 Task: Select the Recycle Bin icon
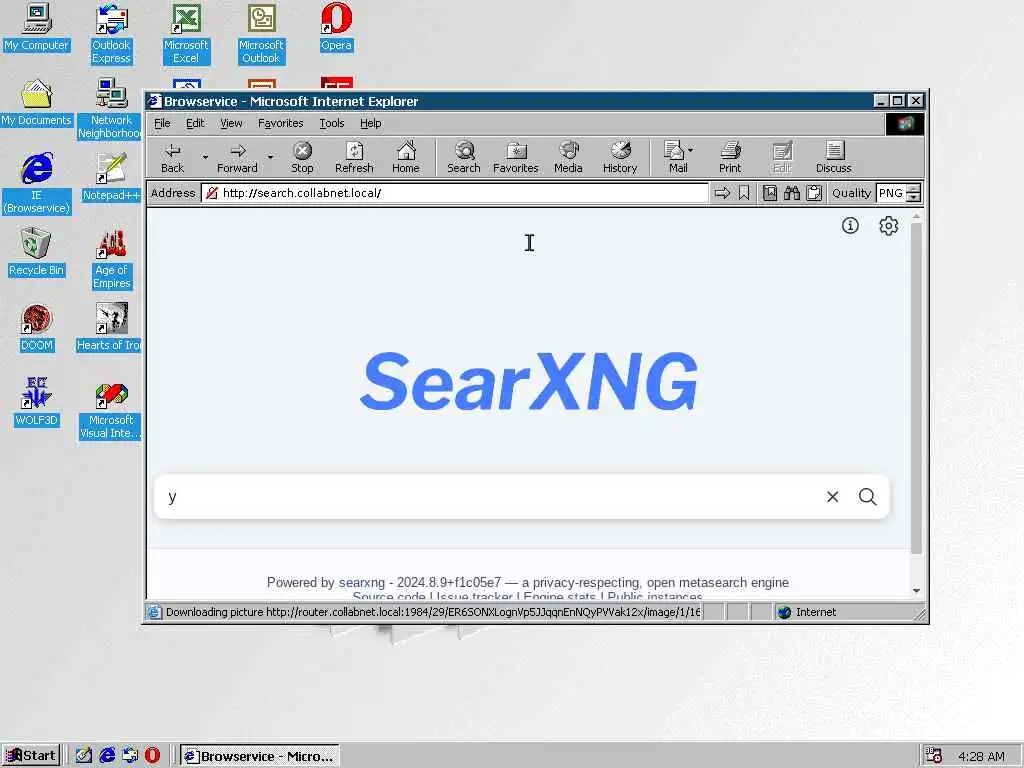37,253
